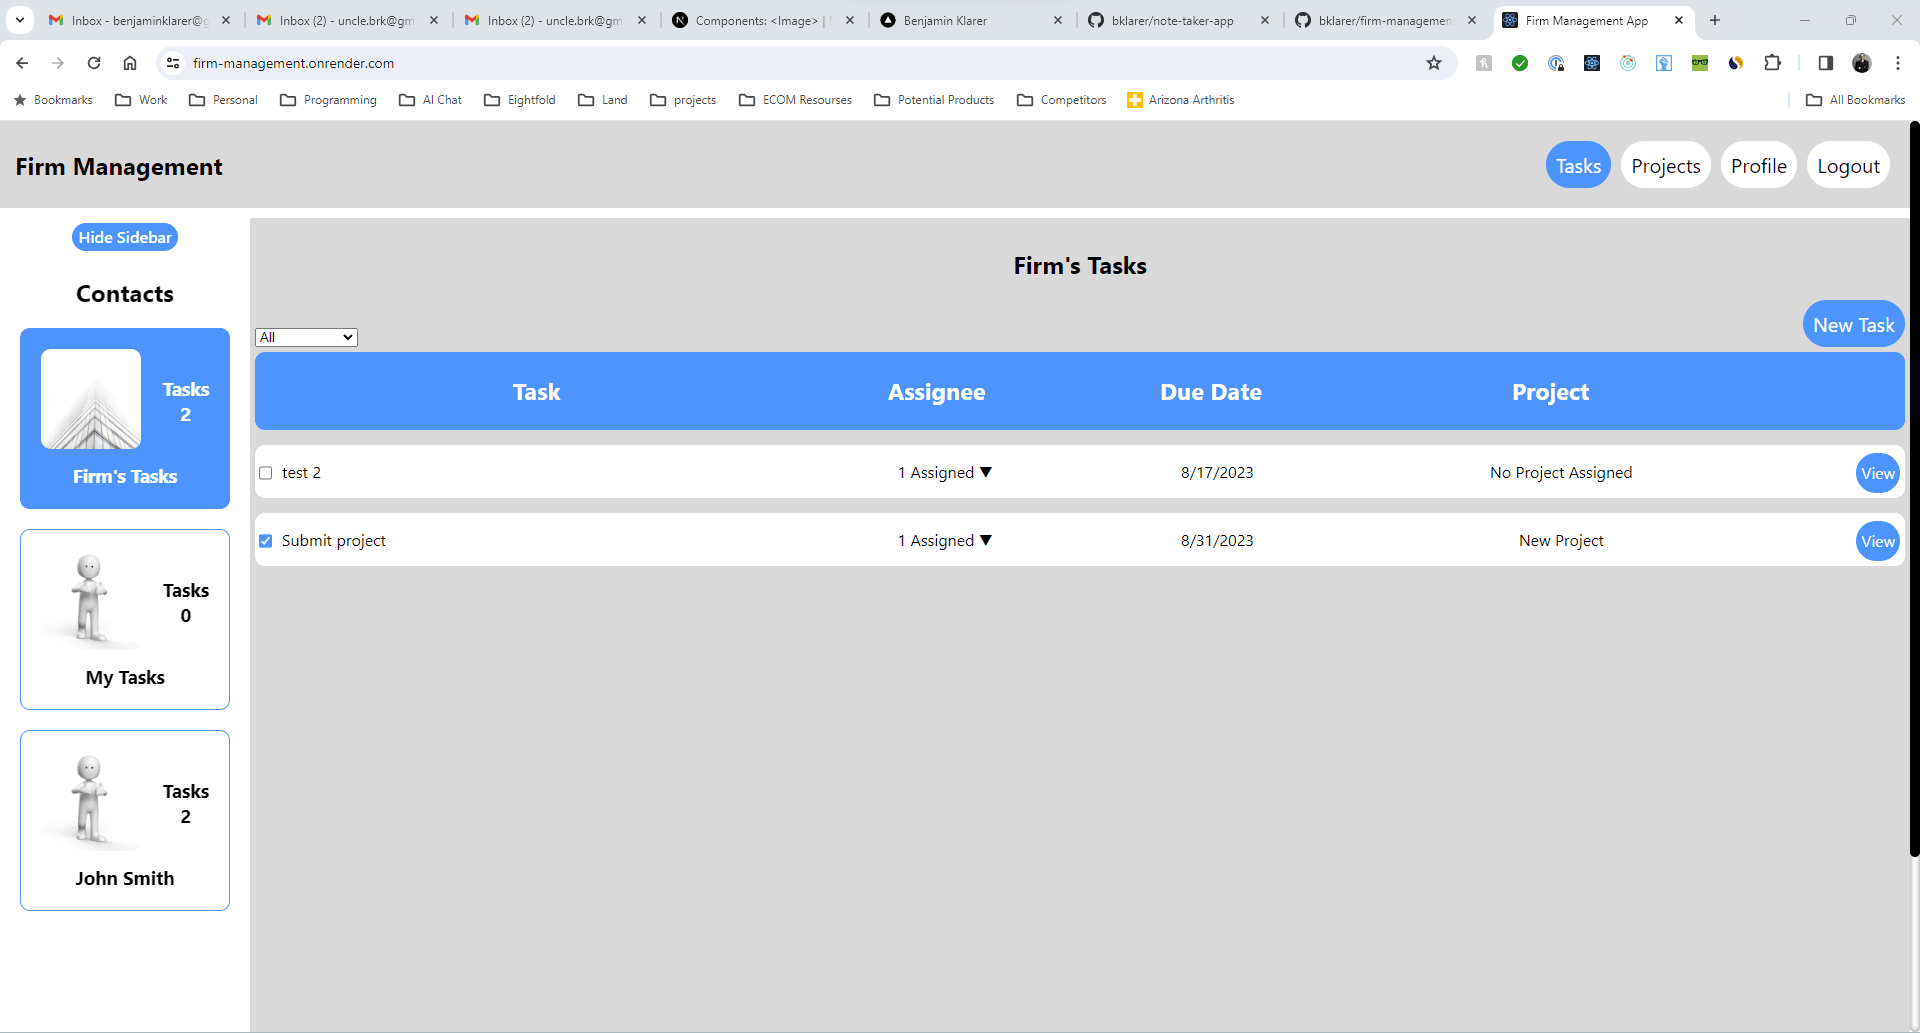This screenshot has width=1920, height=1033.
Task: View site information icon in address bar
Action: click(x=173, y=63)
